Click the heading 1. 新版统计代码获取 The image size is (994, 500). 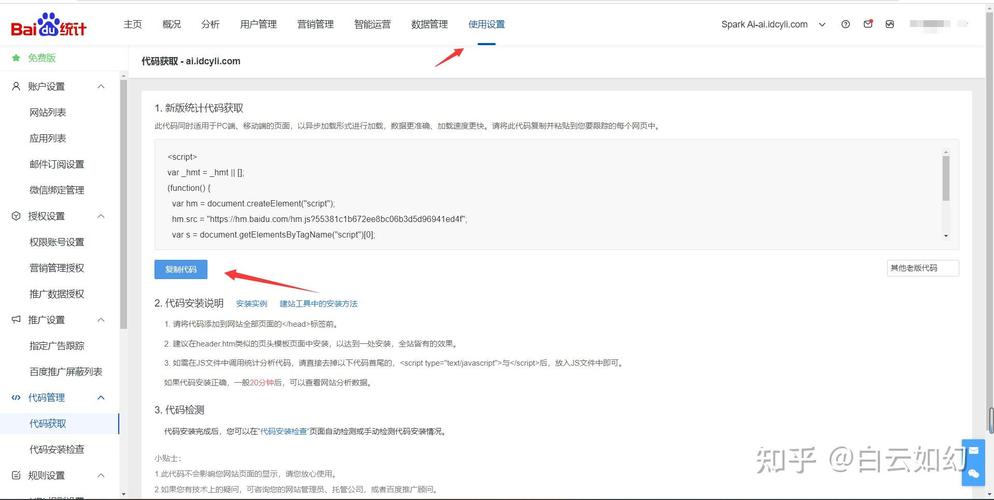coord(198,108)
